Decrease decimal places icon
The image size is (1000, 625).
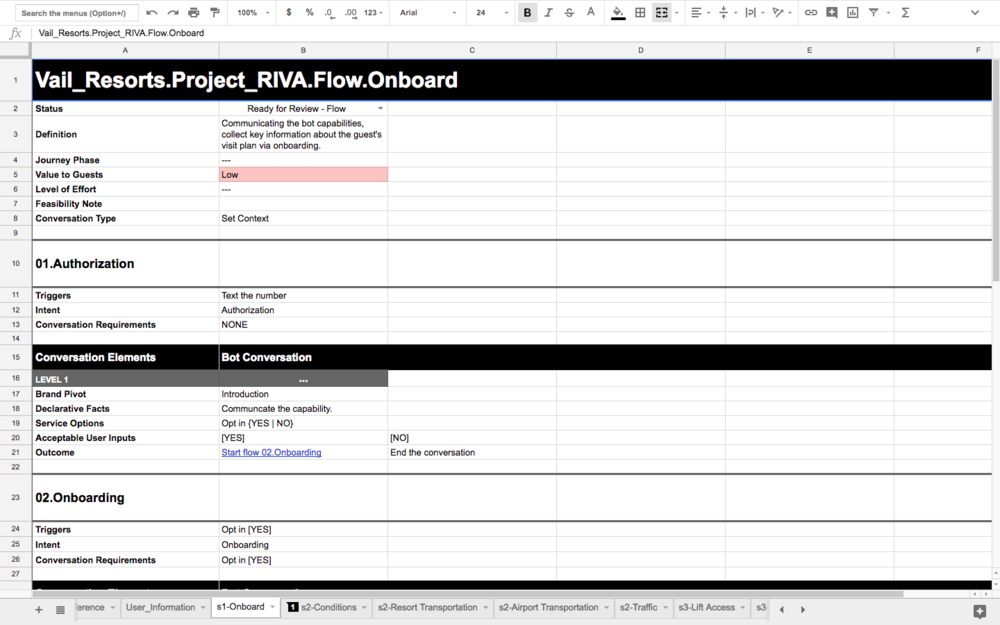click(329, 13)
